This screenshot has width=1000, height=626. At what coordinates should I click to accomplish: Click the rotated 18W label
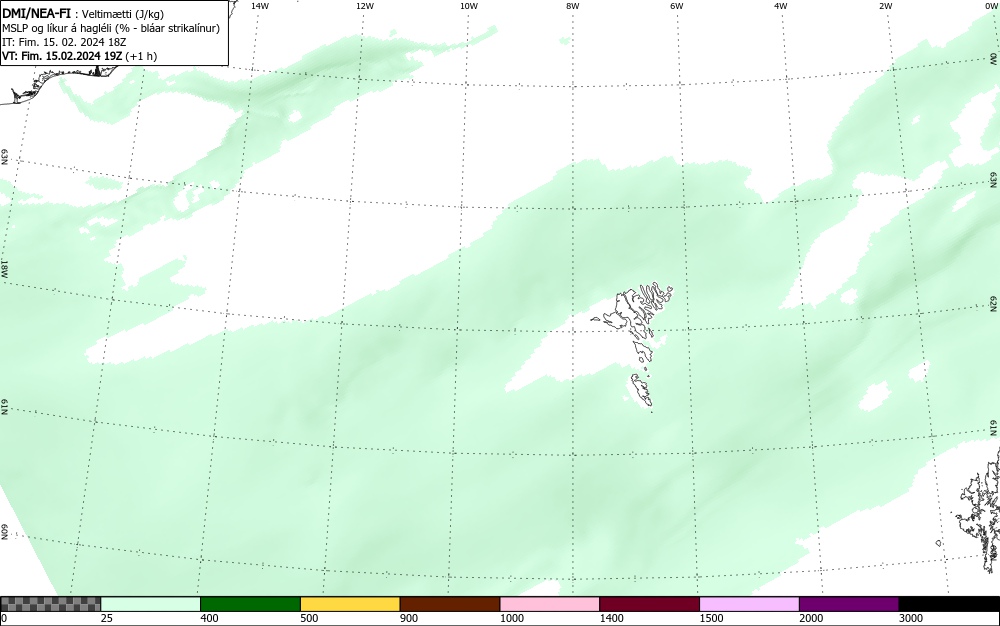tap(4, 268)
